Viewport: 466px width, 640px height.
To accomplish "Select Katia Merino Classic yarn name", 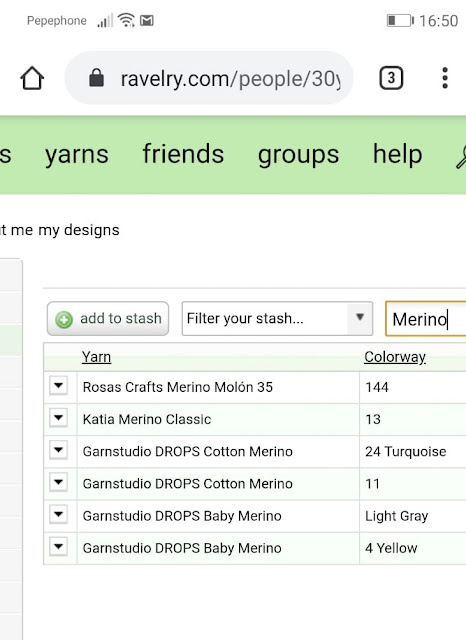I will pos(147,419).
